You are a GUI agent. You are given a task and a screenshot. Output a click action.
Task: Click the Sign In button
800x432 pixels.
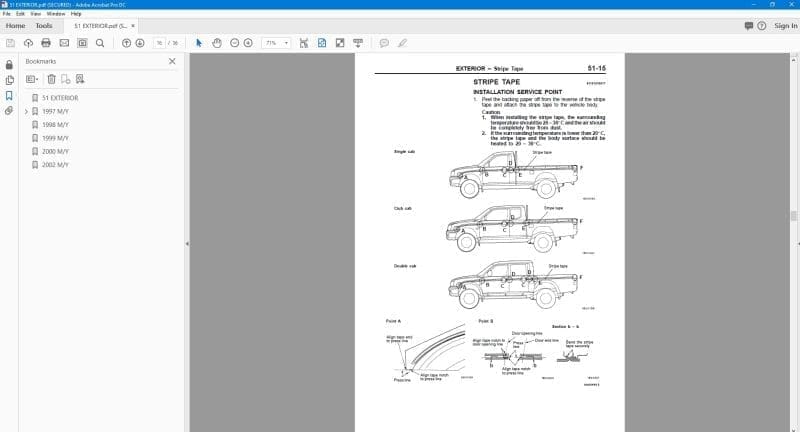[786, 26]
